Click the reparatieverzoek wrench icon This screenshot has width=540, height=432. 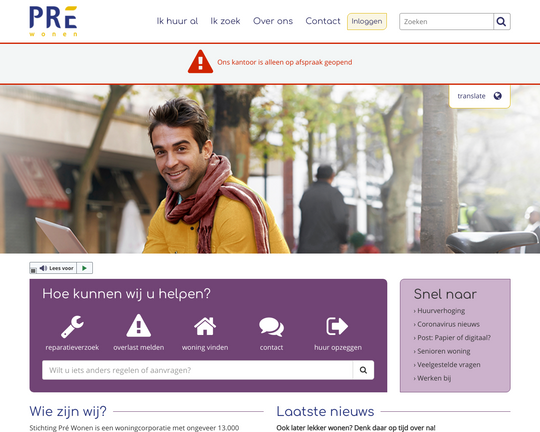72,326
